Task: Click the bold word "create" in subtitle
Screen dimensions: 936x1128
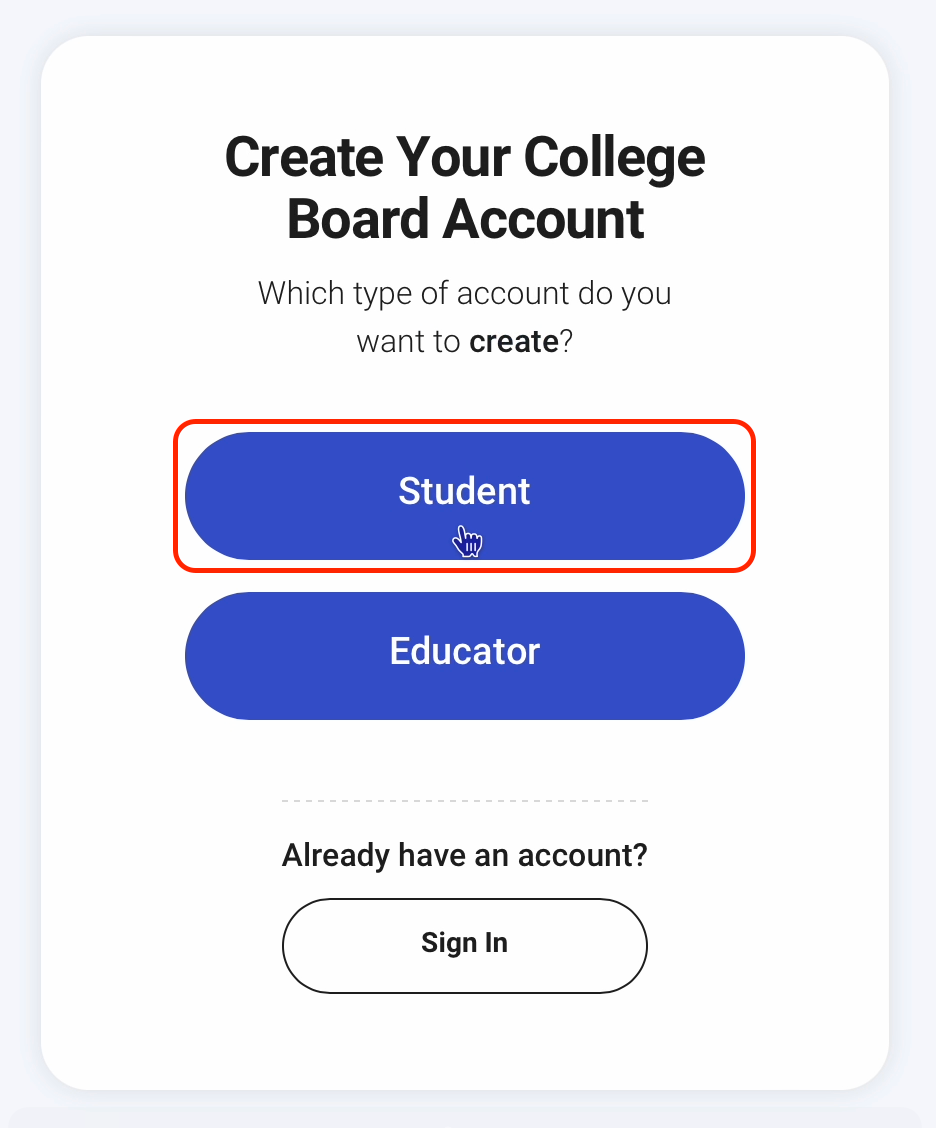Action: click(x=514, y=342)
